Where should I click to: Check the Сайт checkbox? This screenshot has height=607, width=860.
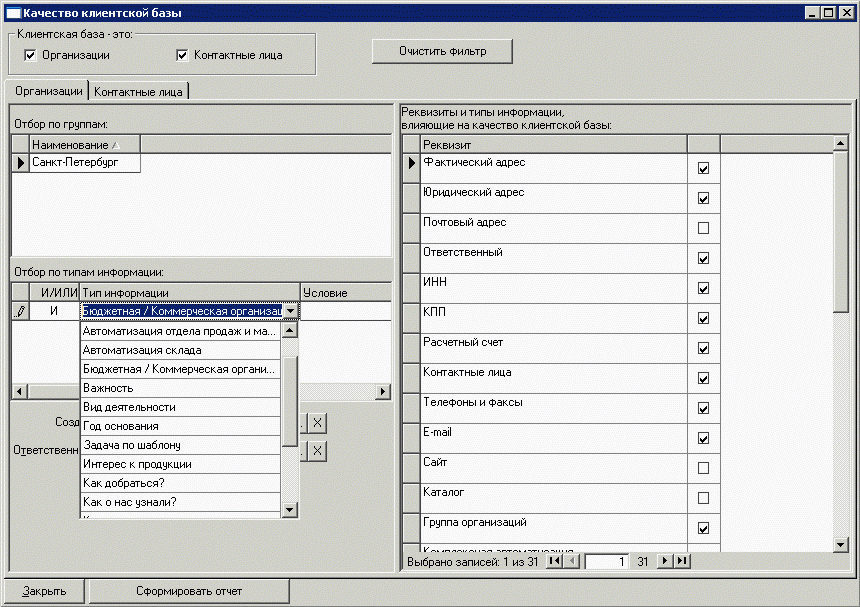703,468
